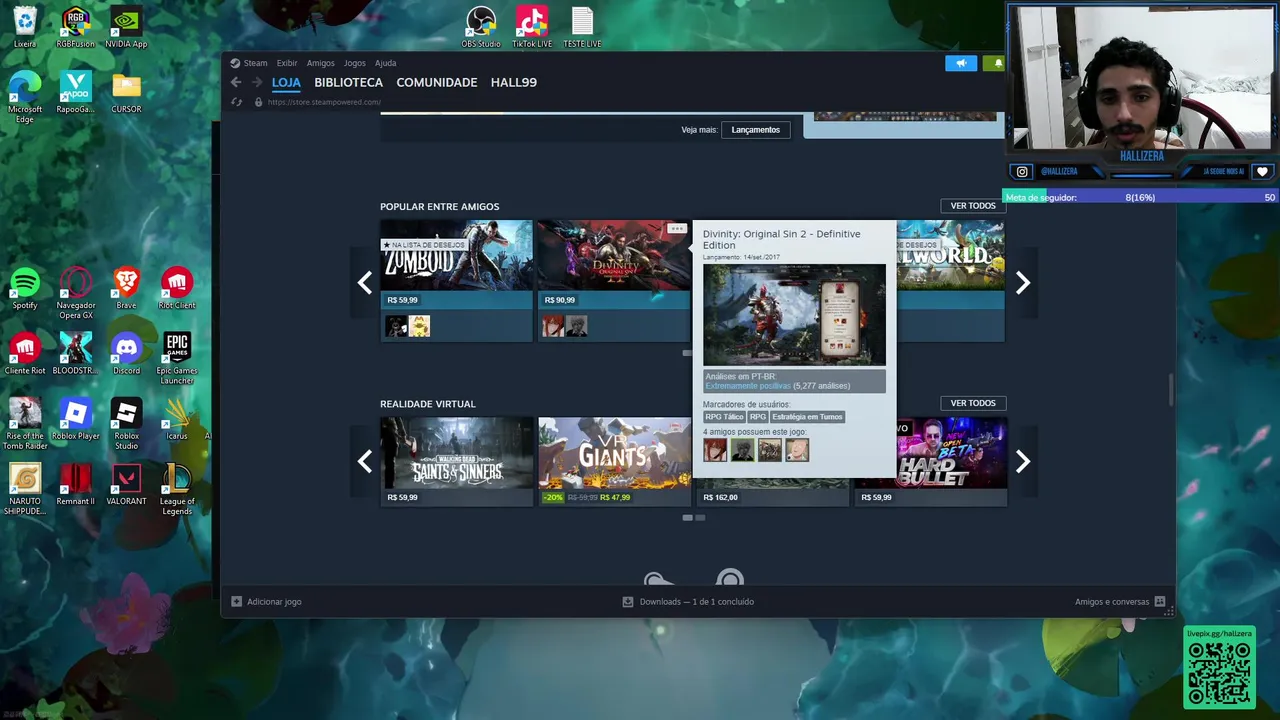Click Adicionar jogo
This screenshot has height=720, width=1280.
(x=266, y=602)
